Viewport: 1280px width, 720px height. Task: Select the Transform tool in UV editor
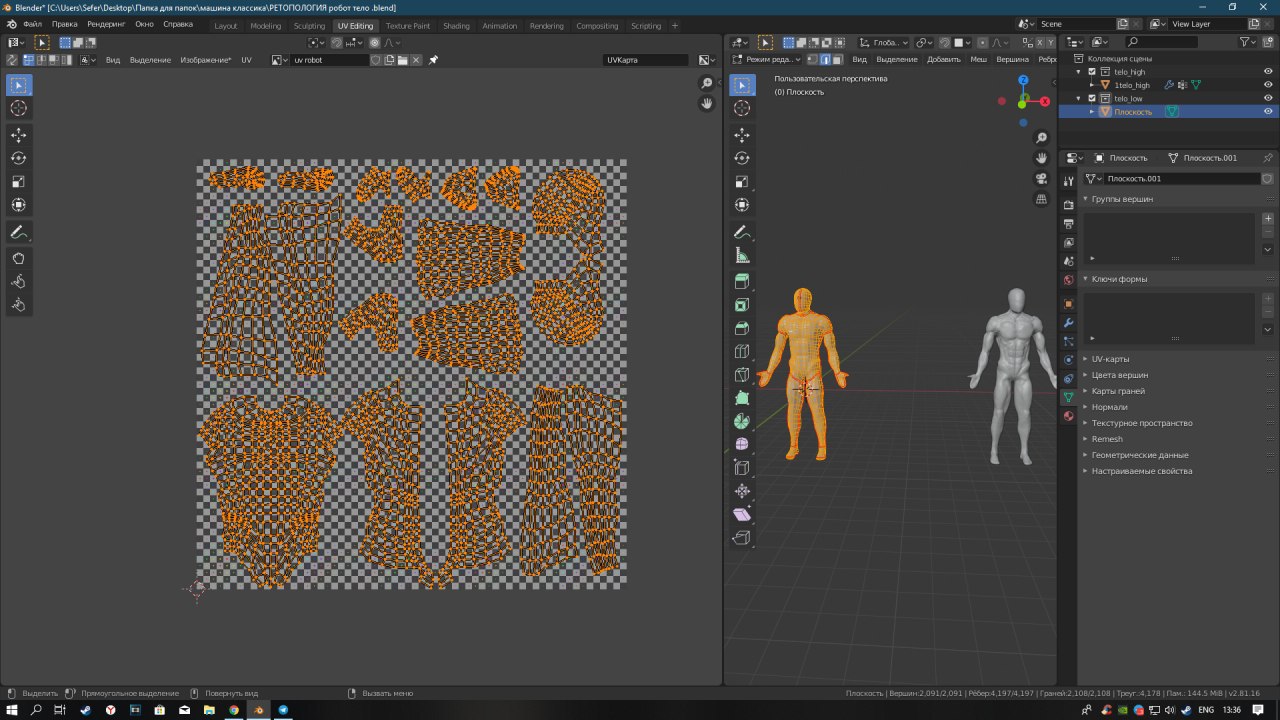click(x=18, y=205)
